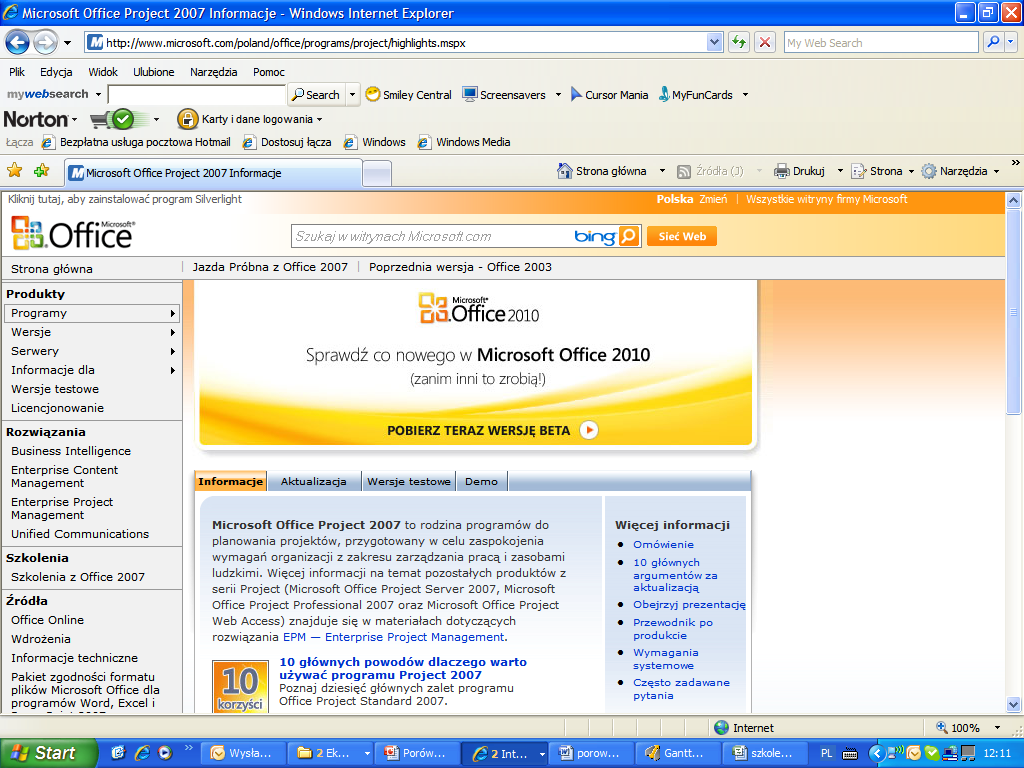The height and width of the screenshot is (768, 1024).
Task: Open Wszystkie witryny firmy Microsoft link
Action: click(827, 199)
